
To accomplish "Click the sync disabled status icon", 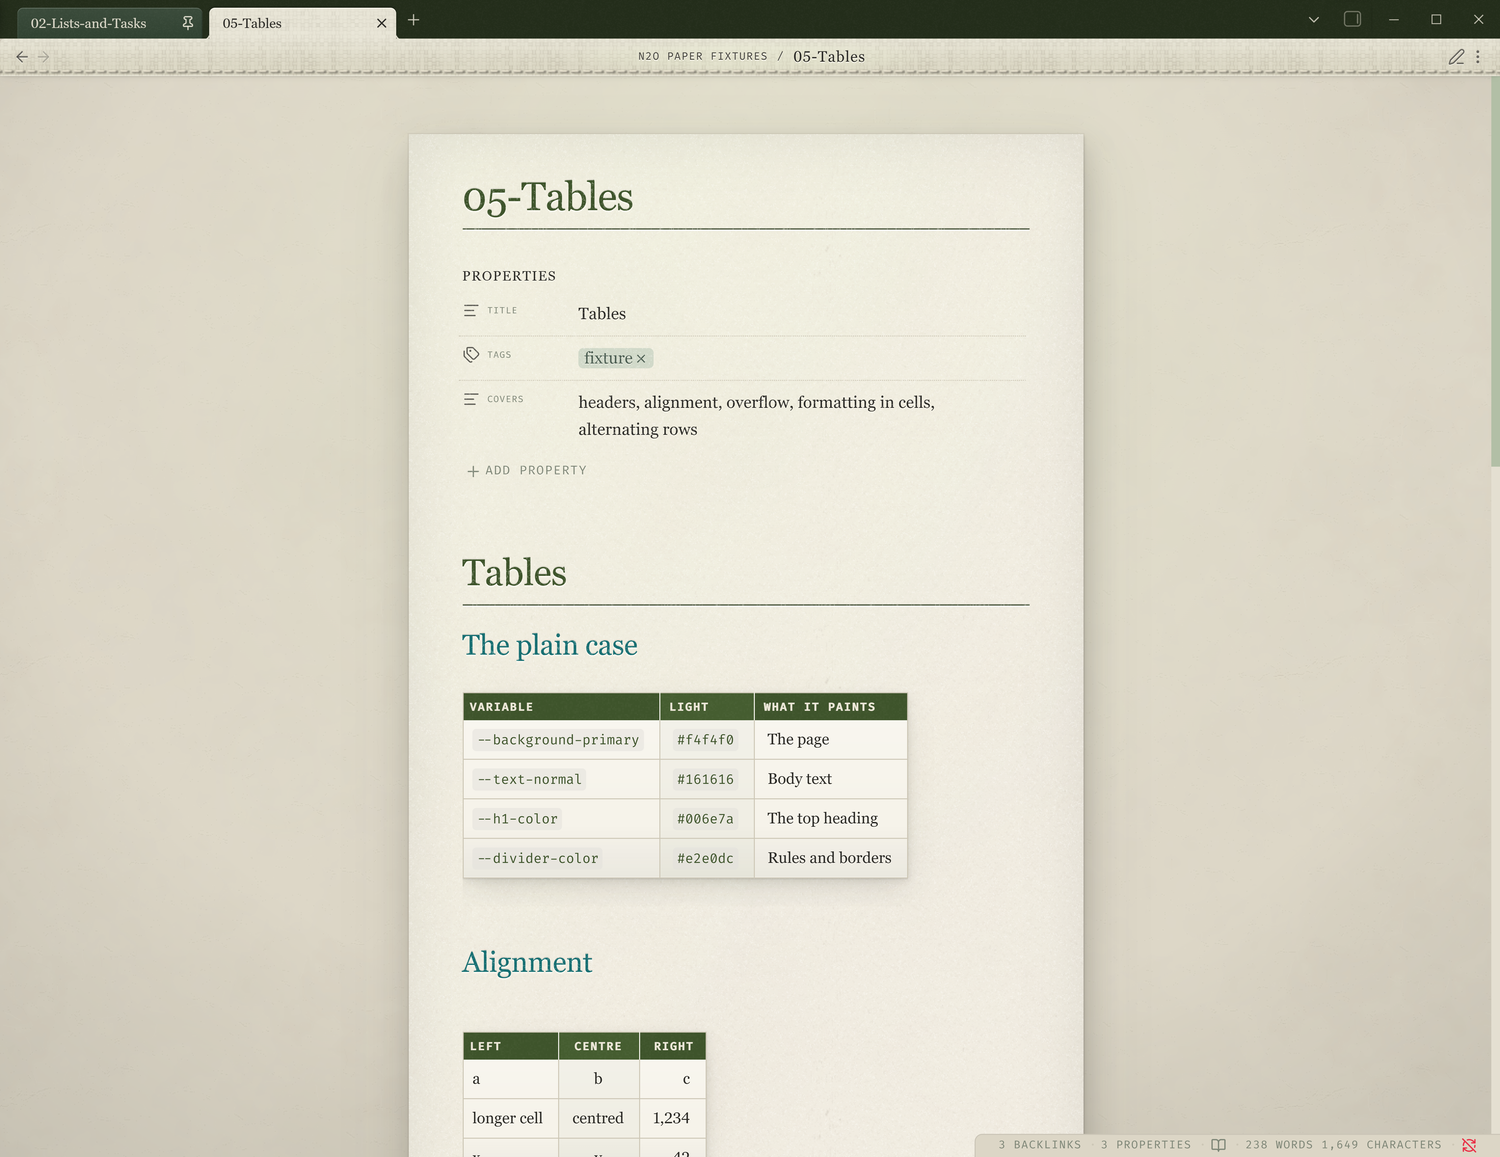I will point(1469,1145).
